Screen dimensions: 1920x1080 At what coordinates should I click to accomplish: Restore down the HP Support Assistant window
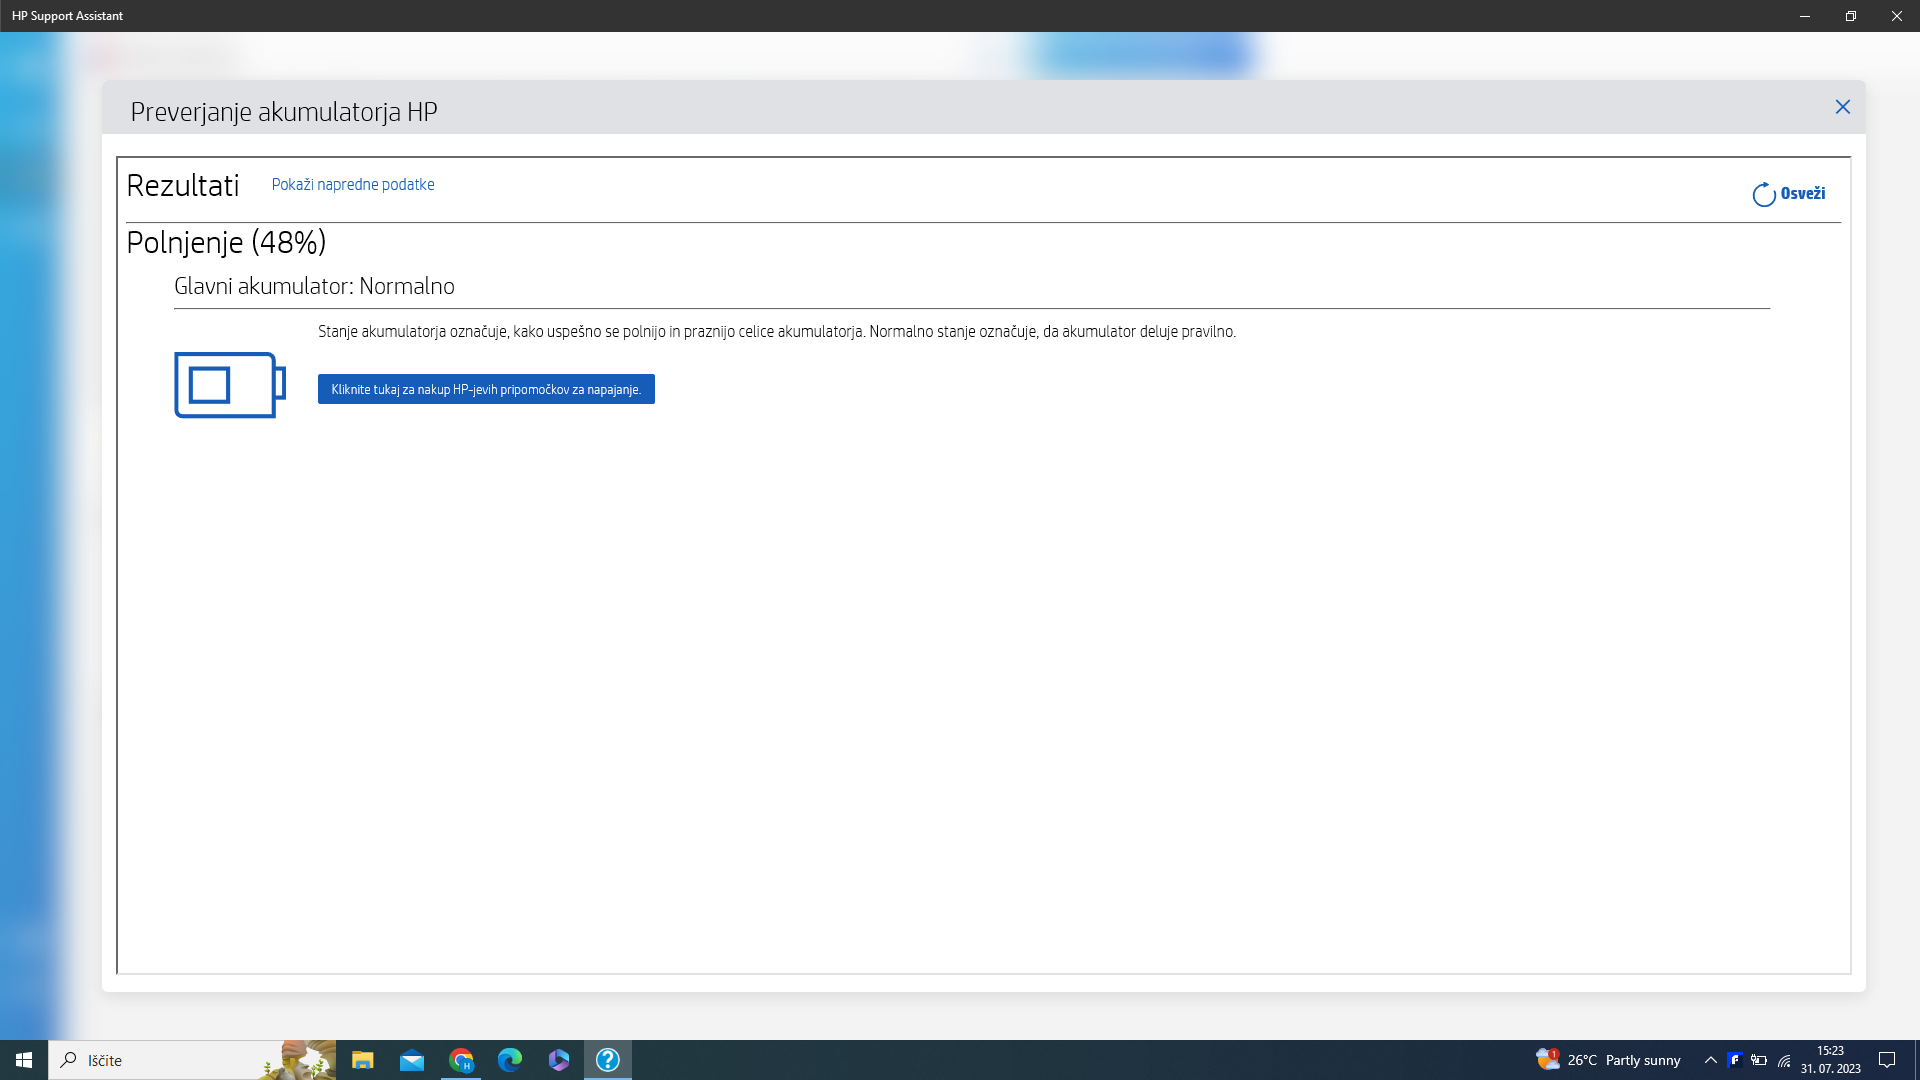pyautogui.click(x=1851, y=16)
